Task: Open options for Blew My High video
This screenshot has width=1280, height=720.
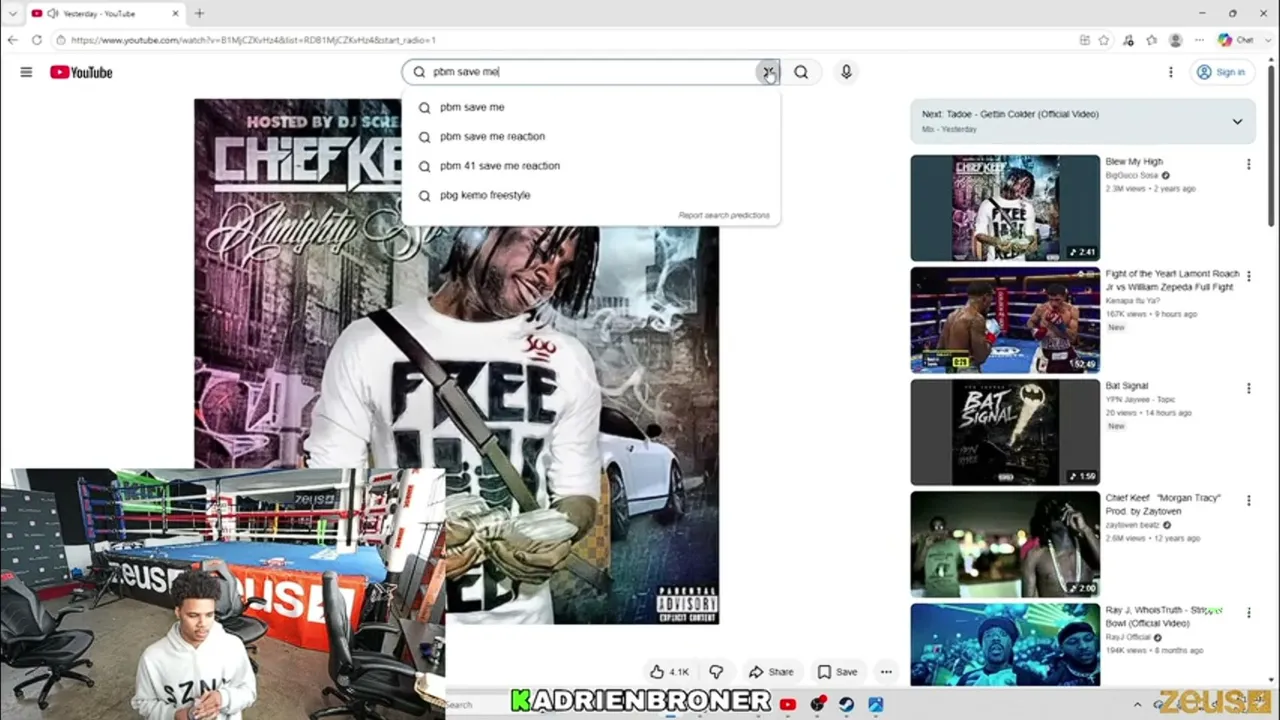Action: coord(1248,164)
